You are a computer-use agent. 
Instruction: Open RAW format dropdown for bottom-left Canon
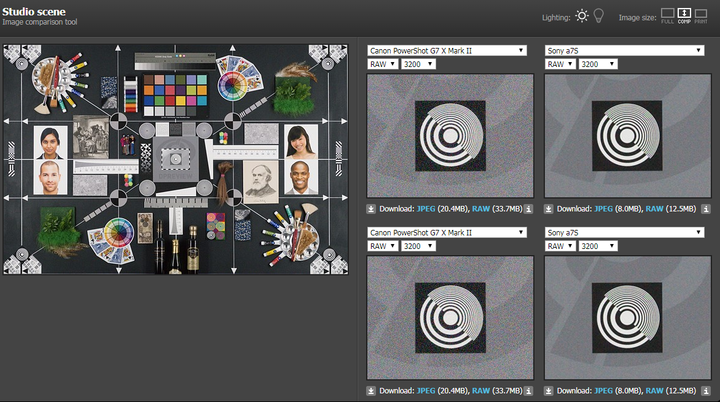coord(382,246)
